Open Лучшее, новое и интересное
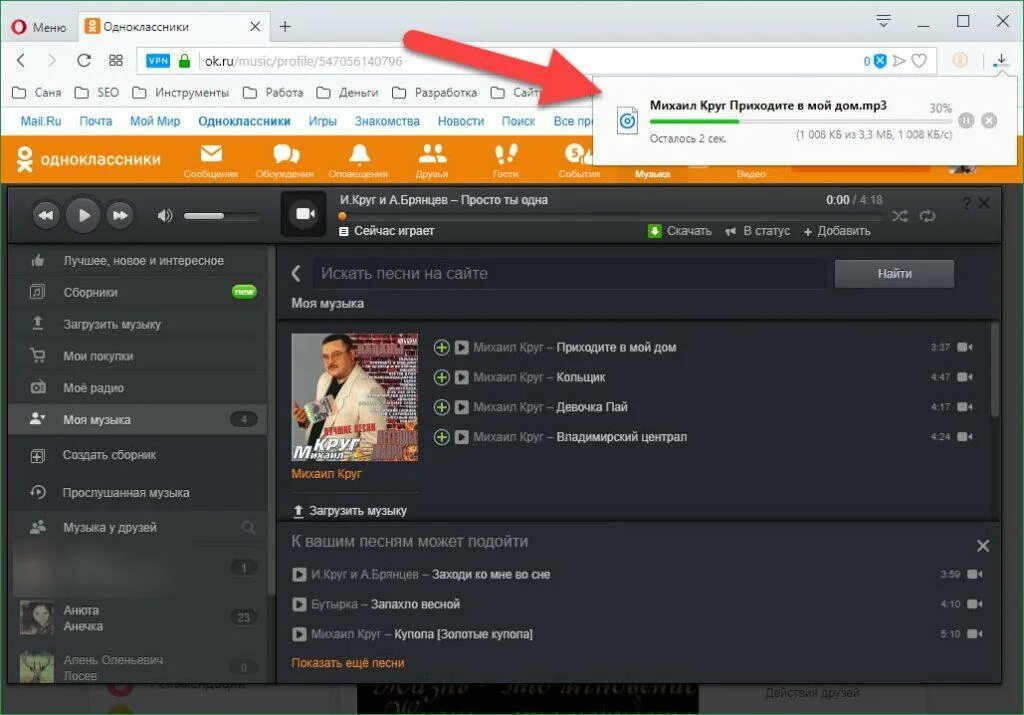 (138, 261)
